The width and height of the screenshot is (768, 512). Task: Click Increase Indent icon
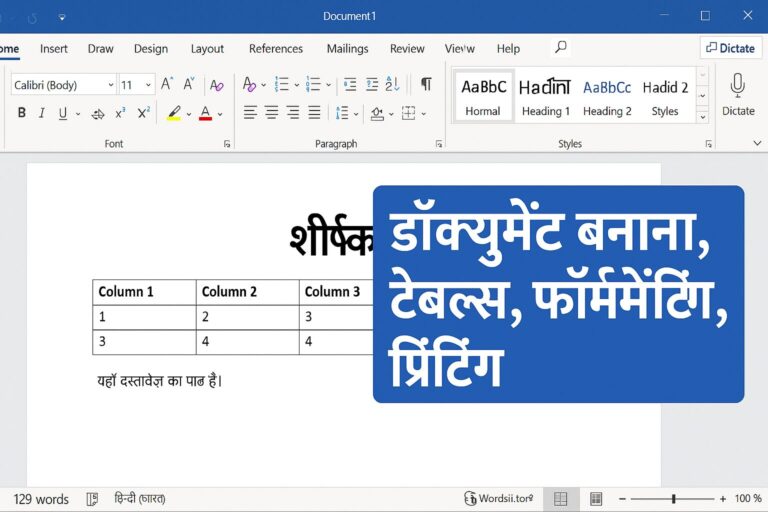(372, 85)
